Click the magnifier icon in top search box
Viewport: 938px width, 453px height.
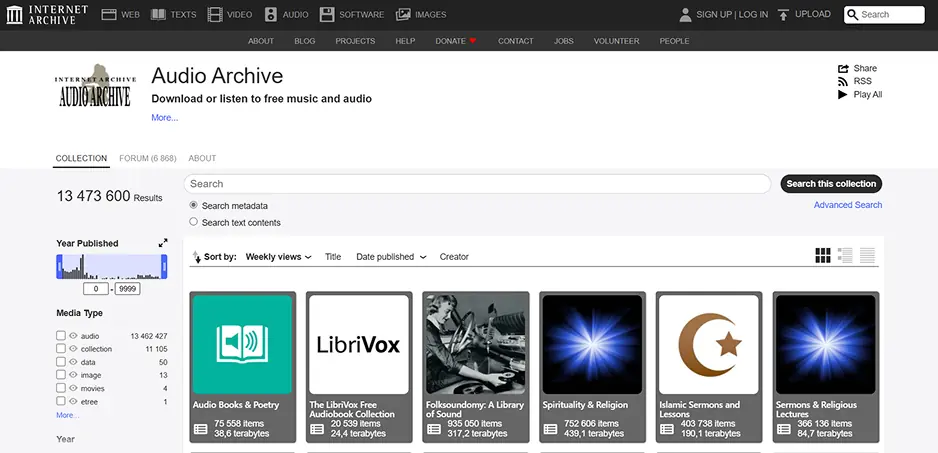tap(852, 14)
